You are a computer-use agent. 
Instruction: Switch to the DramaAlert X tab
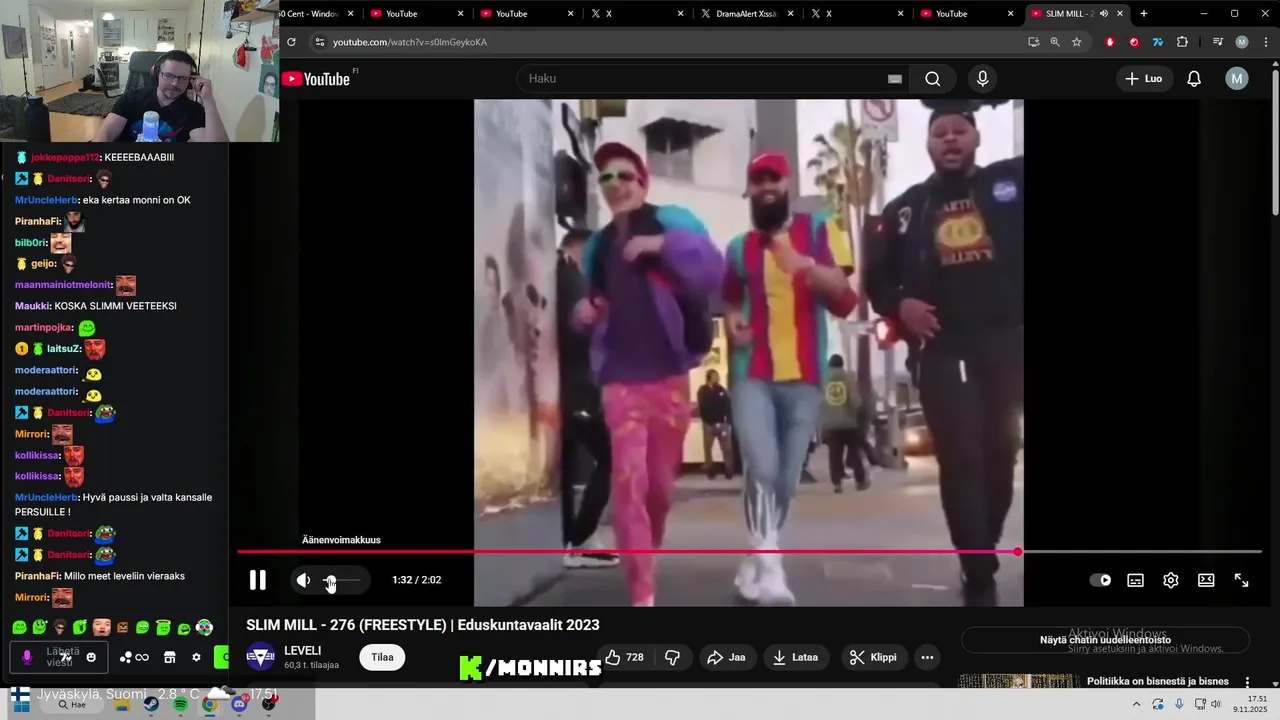tap(746, 14)
